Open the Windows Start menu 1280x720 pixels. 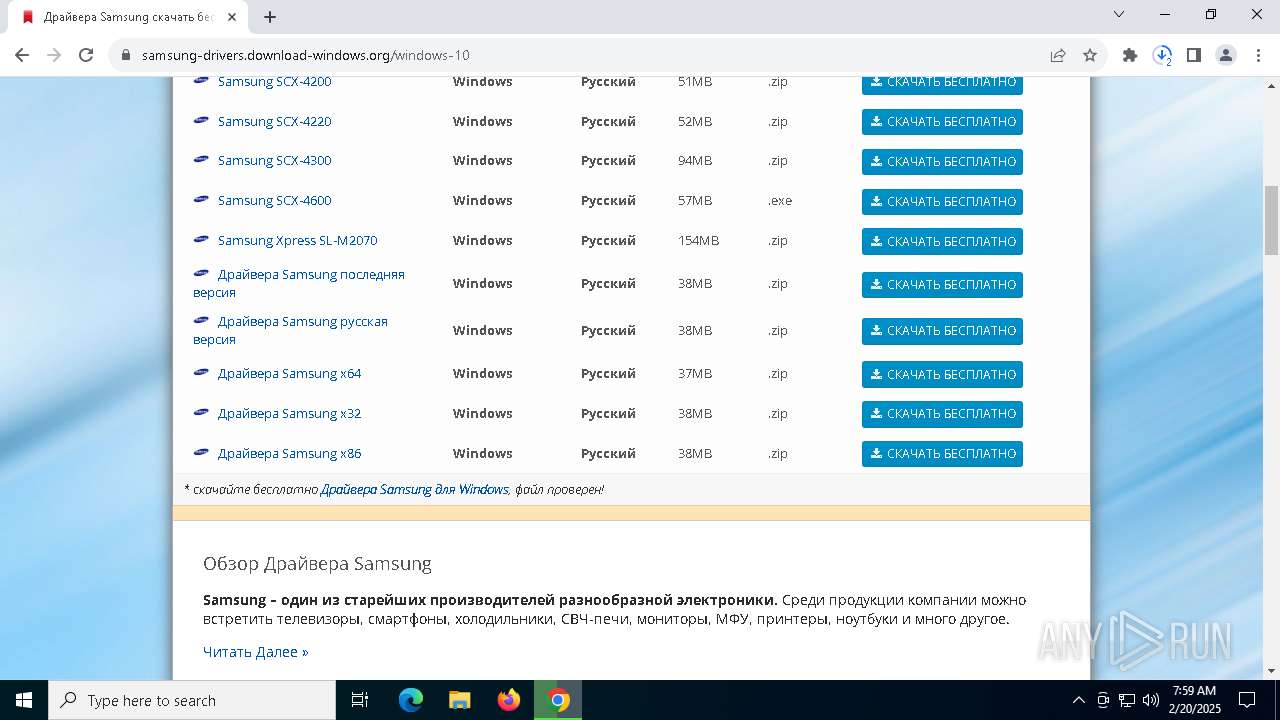pos(24,700)
